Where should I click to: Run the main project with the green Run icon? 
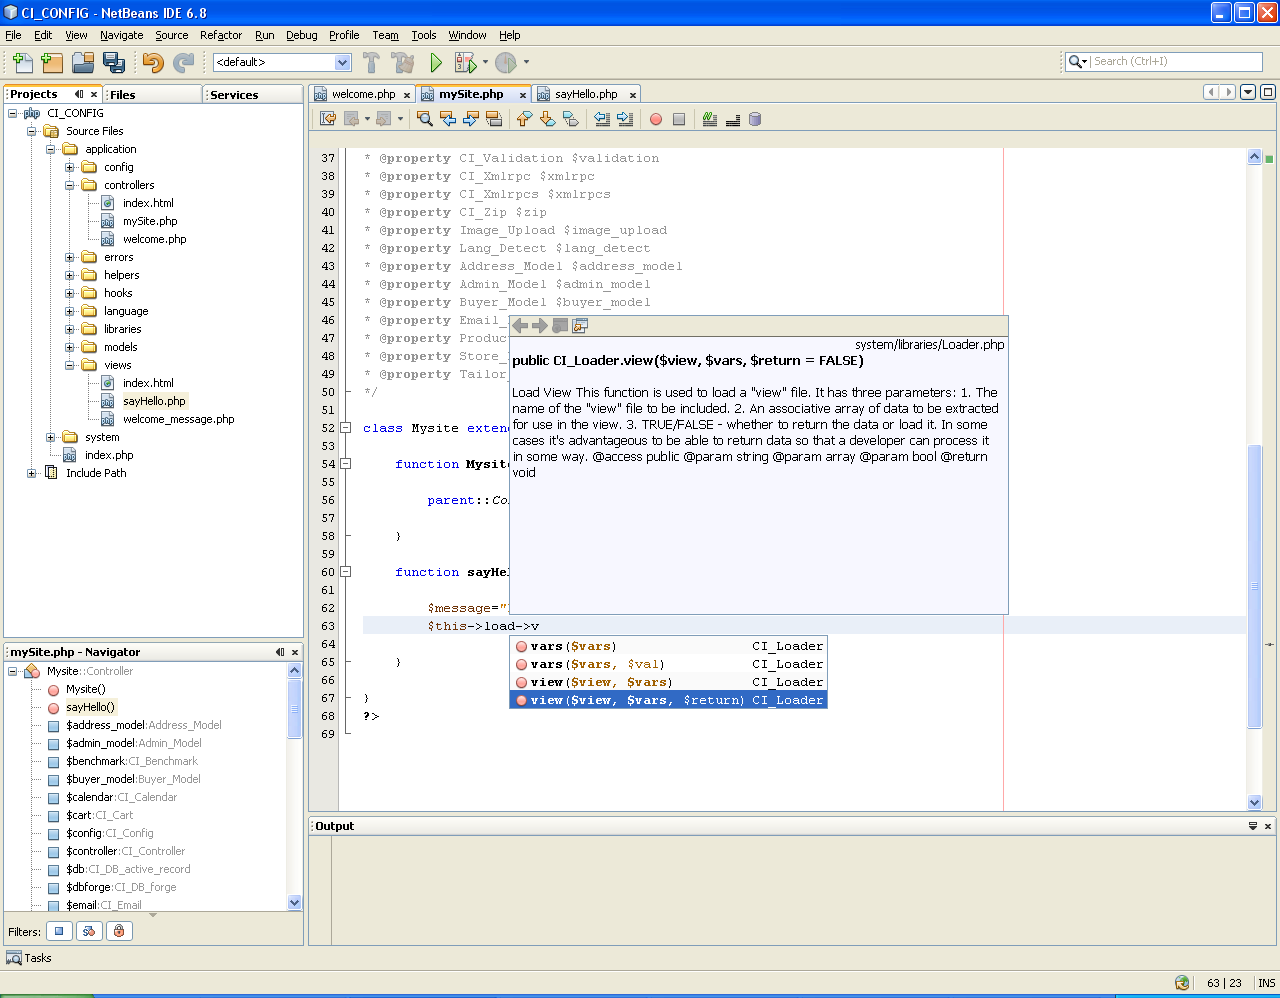tap(435, 62)
